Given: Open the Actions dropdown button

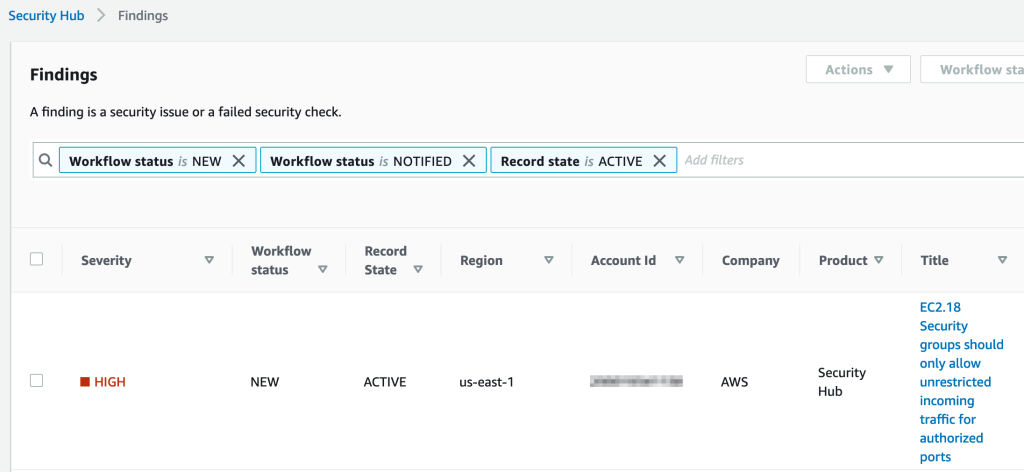Looking at the screenshot, I should [858, 69].
